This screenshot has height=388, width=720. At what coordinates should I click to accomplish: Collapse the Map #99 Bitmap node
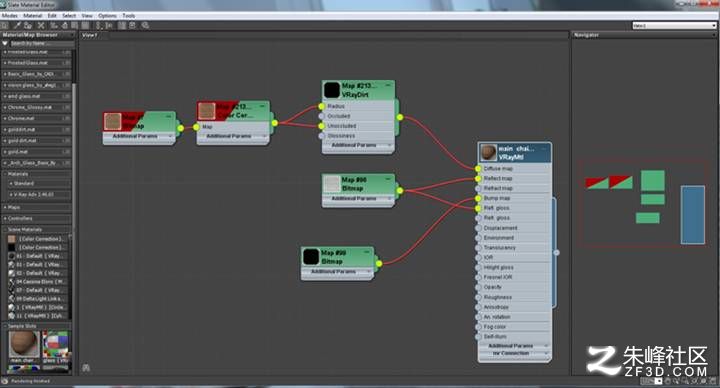(x=367, y=252)
